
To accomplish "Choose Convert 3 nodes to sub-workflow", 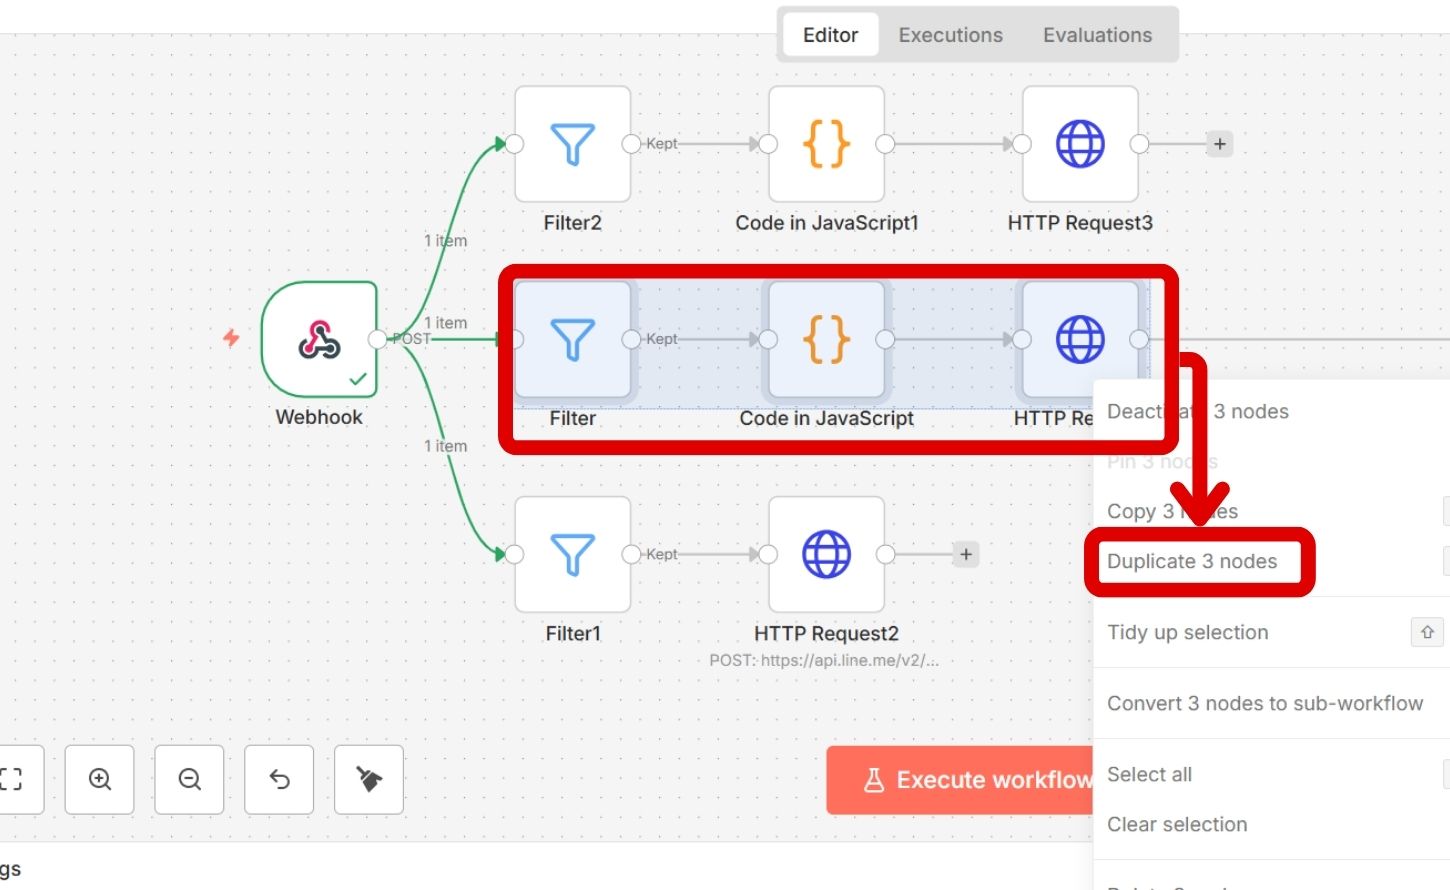I will point(1265,704).
